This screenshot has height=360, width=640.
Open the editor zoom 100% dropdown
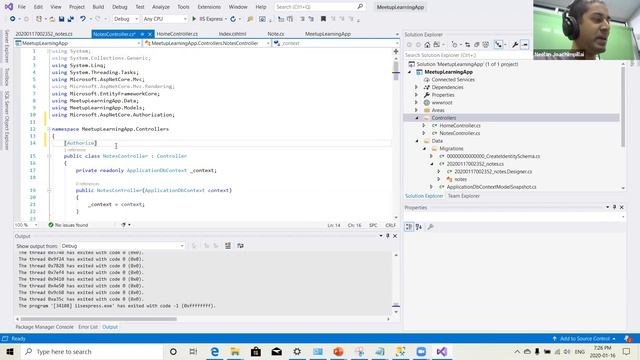pyautogui.click(x=26, y=225)
